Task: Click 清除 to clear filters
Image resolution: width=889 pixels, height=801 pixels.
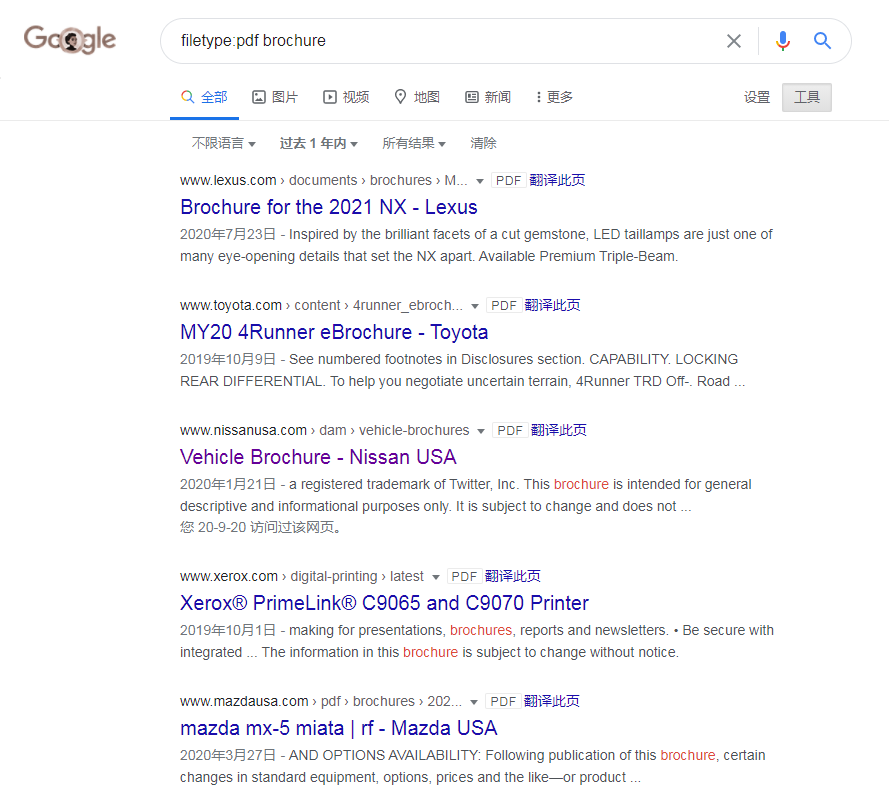Action: [x=483, y=143]
